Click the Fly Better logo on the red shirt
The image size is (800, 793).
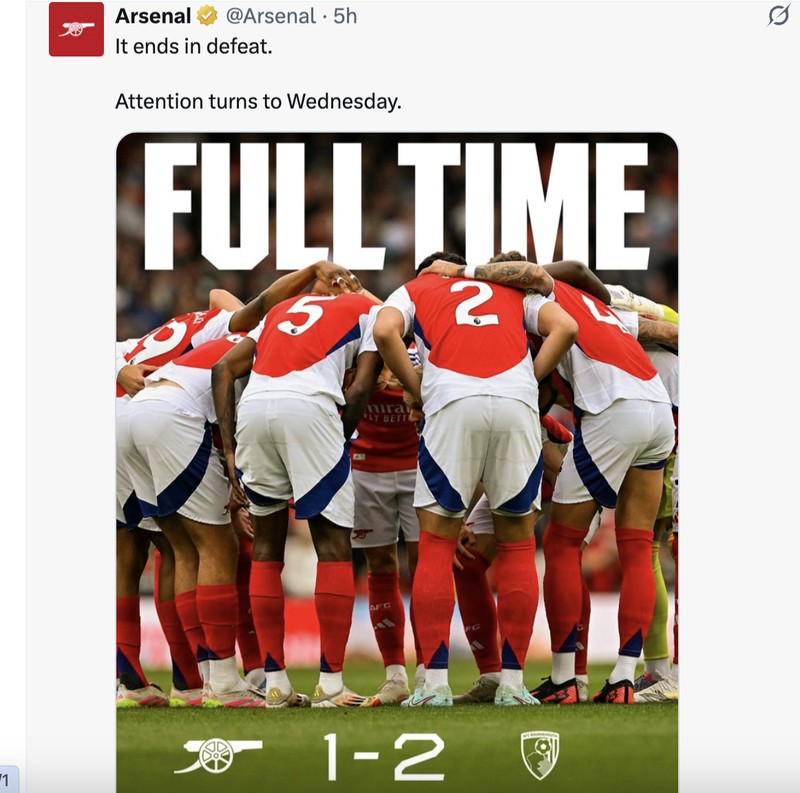[390, 415]
